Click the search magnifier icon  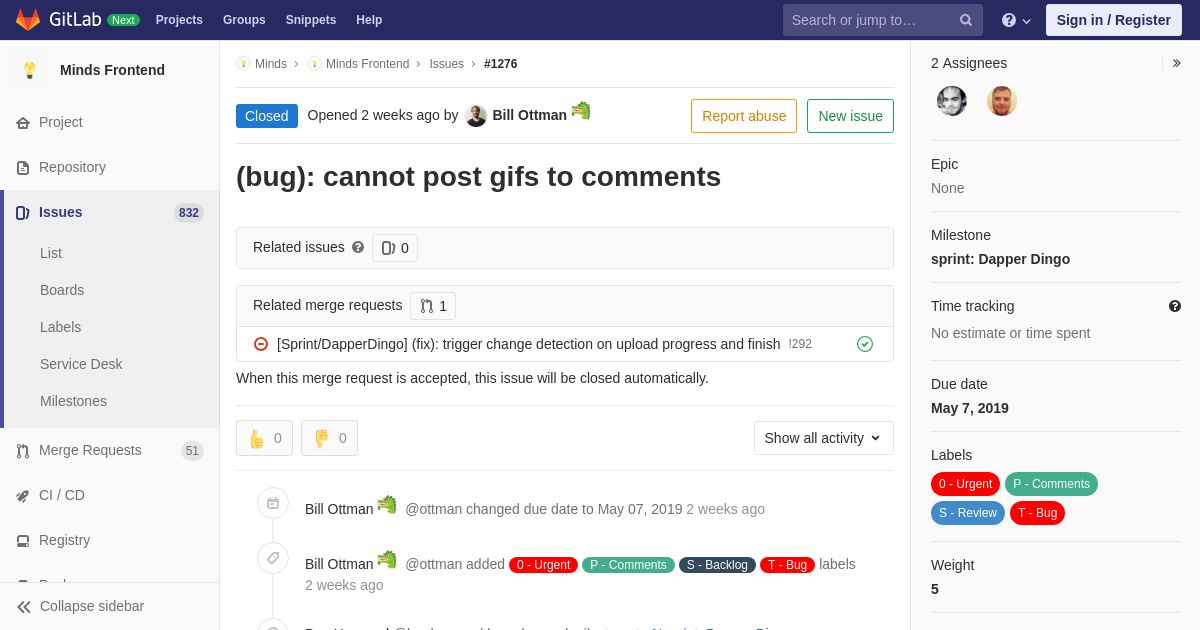(966, 20)
